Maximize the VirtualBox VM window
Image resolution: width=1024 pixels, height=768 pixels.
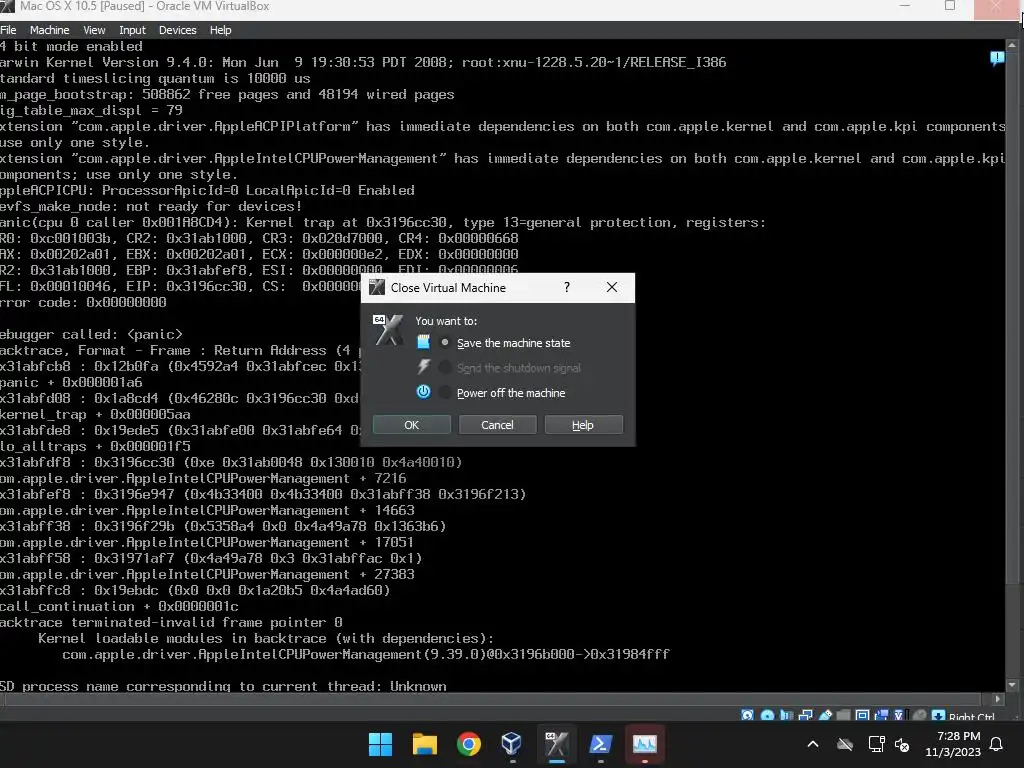[x=950, y=6]
